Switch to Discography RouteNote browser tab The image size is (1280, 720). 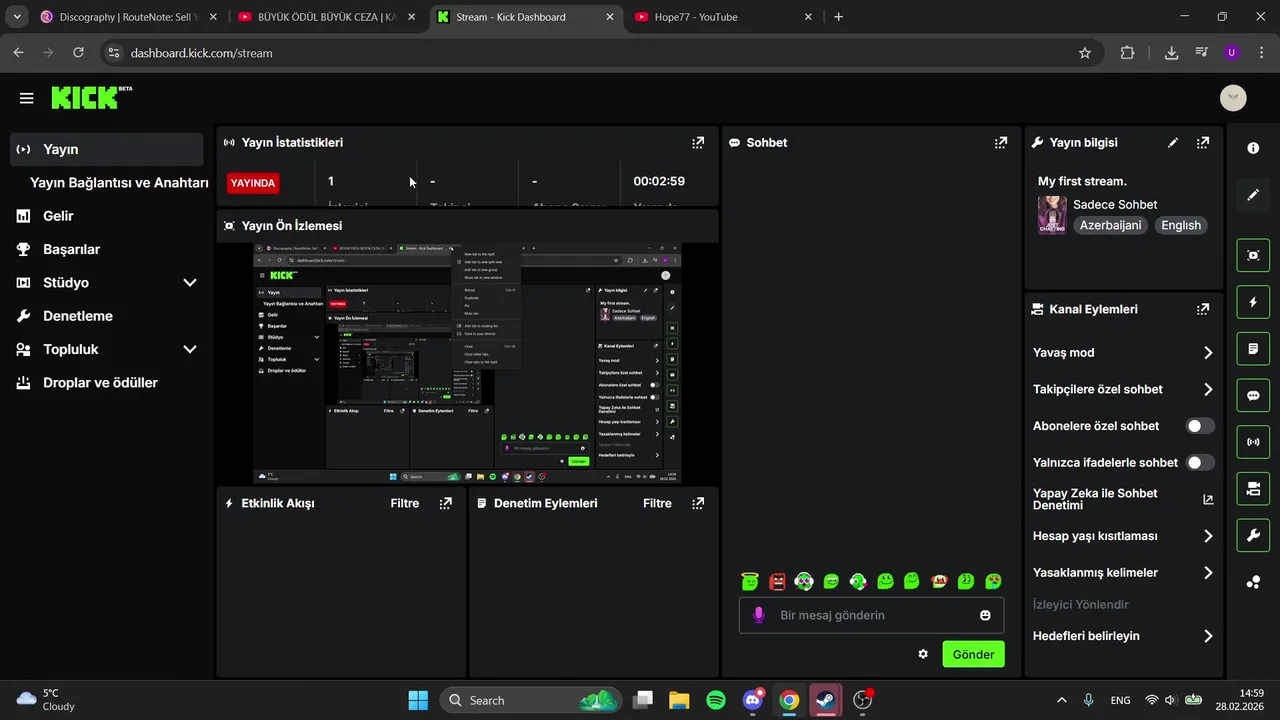128,17
